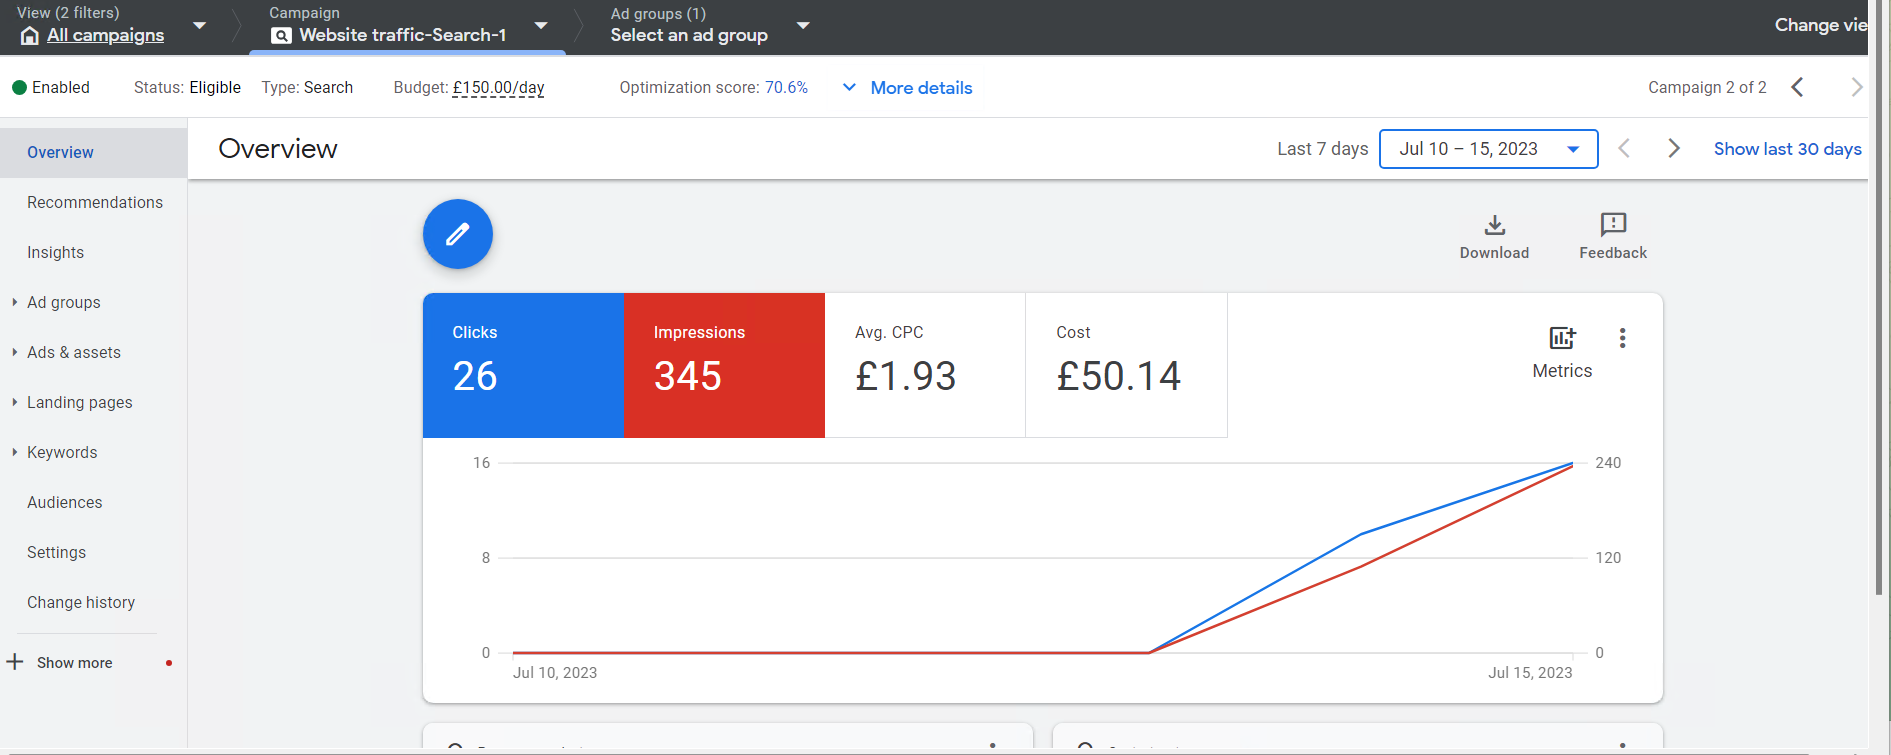Open the scorecard three-dot options menu

[1622, 338]
